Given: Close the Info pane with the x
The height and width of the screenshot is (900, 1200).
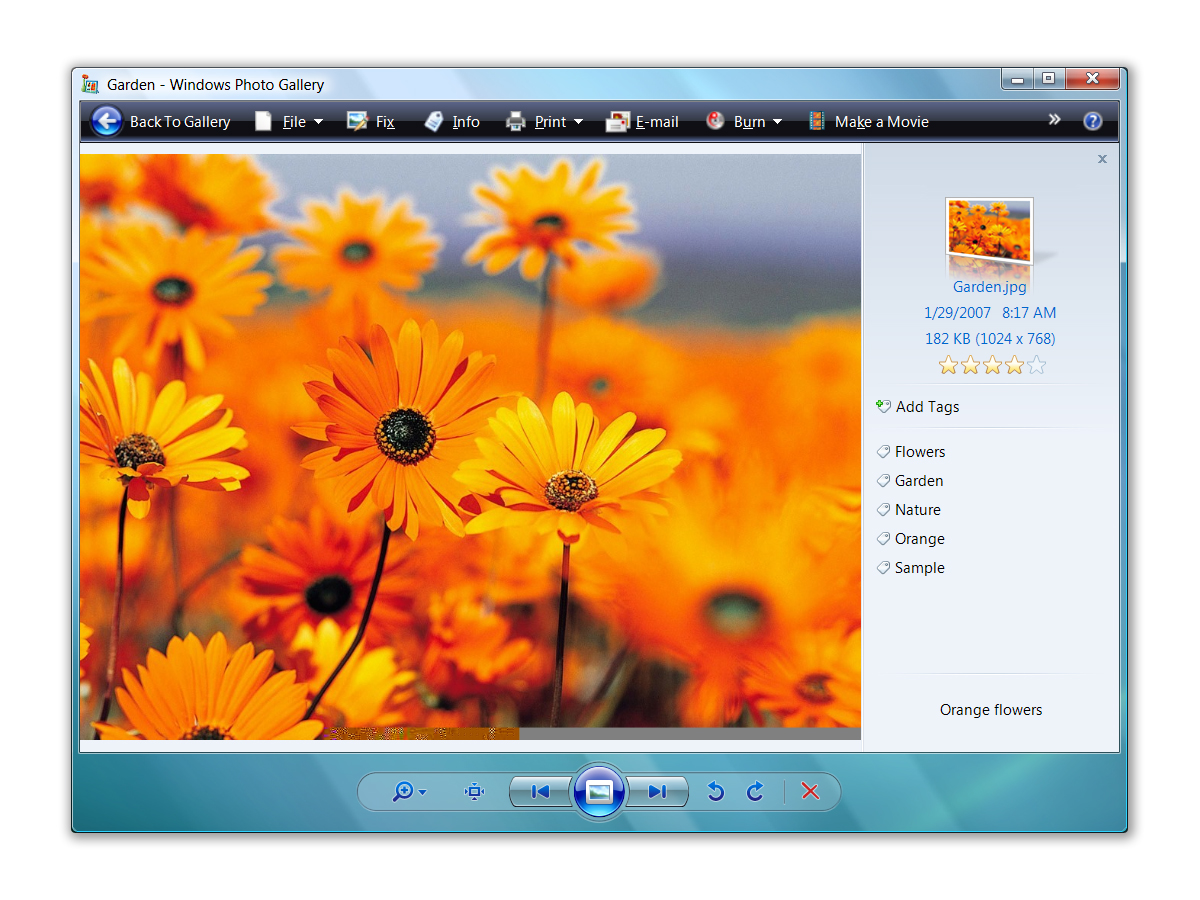Looking at the screenshot, I should 1102,159.
